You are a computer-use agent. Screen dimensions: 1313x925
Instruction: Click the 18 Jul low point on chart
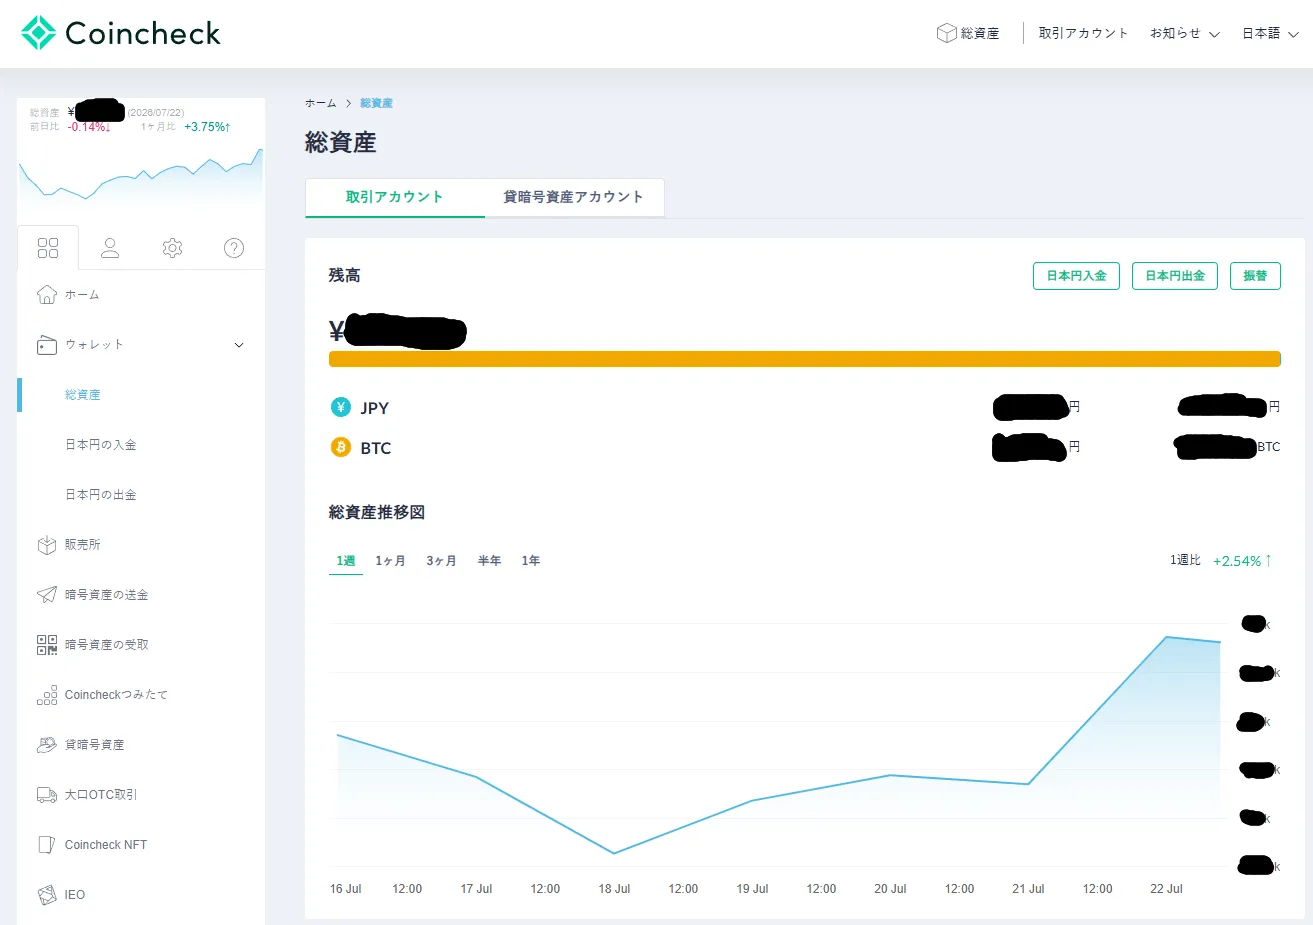(613, 853)
